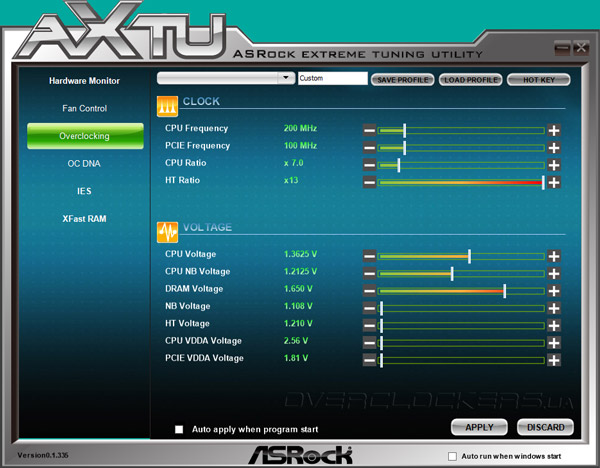The width and height of the screenshot is (600, 468).
Task: Open Hardware Monitor section
Action: click(x=84, y=81)
